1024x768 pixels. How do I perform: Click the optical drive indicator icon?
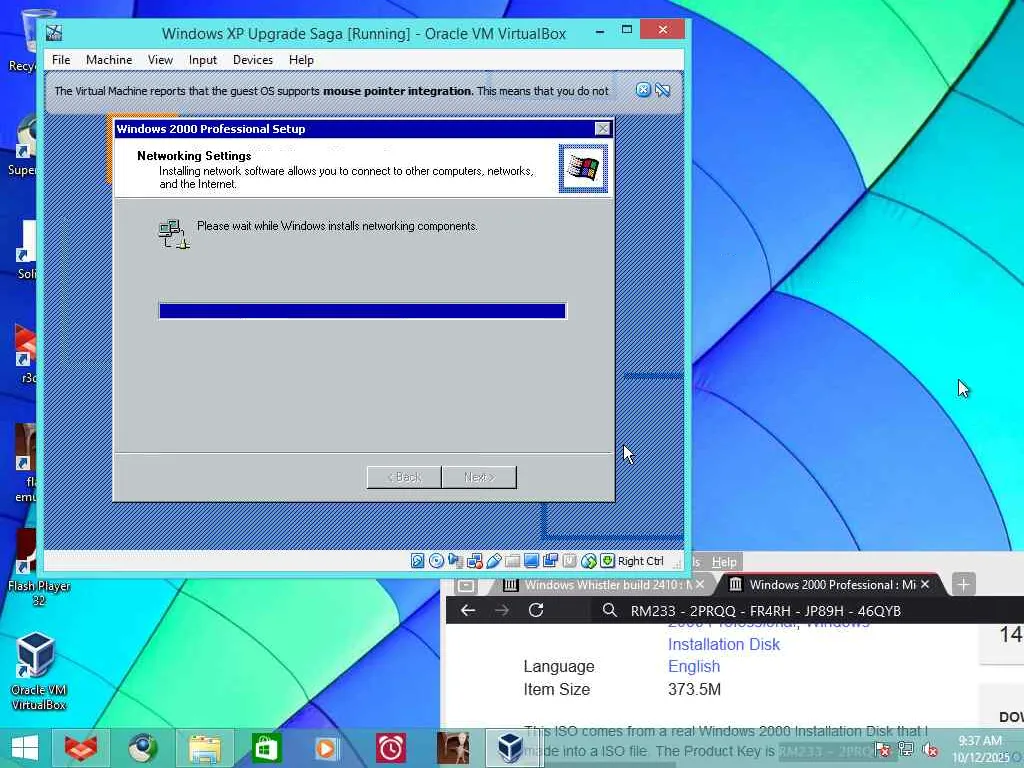[436, 560]
